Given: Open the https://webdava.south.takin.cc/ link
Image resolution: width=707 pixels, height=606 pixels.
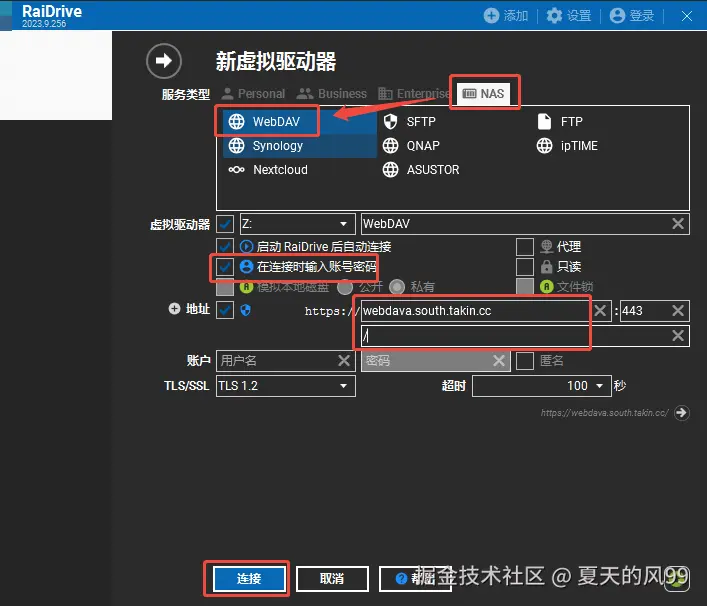Looking at the screenshot, I should point(605,413).
